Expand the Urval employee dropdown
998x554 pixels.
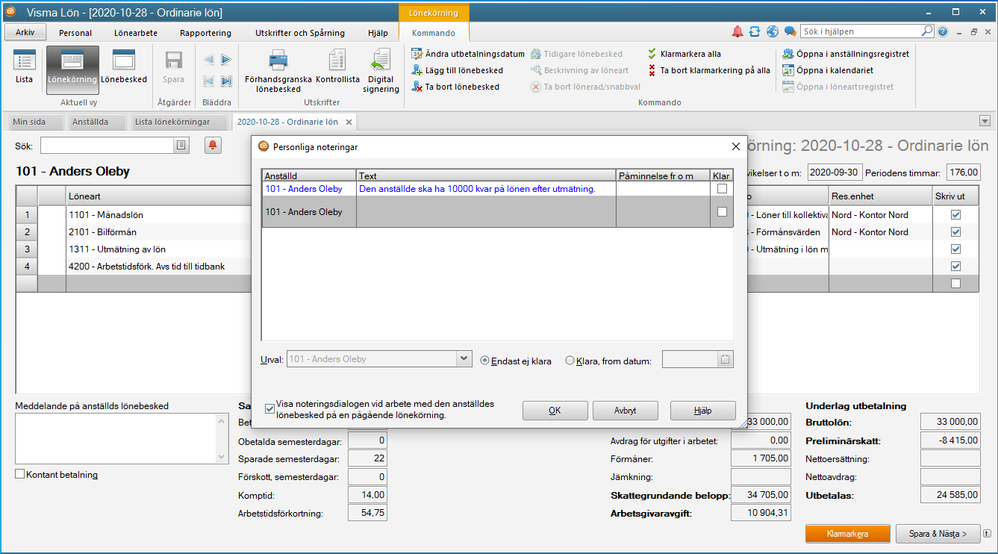(x=463, y=359)
